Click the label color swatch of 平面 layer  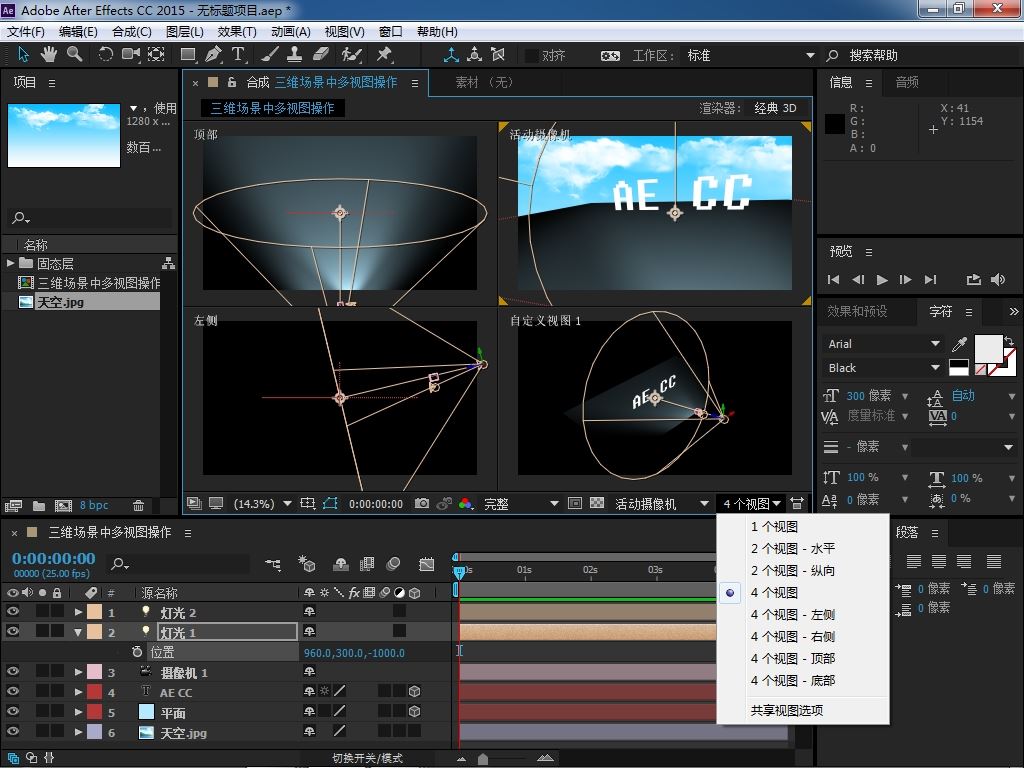[x=94, y=713]
